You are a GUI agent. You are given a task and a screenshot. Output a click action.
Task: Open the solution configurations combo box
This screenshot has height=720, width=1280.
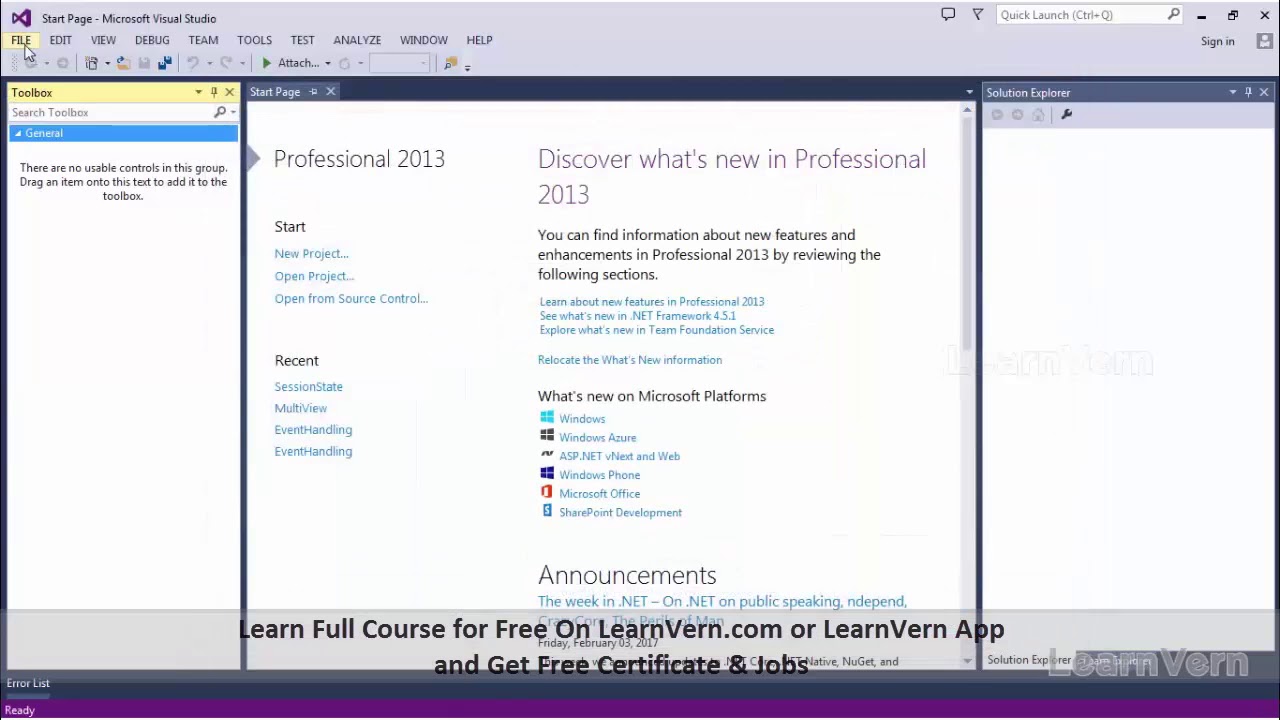pyautogui.click(x=400, y=63)
